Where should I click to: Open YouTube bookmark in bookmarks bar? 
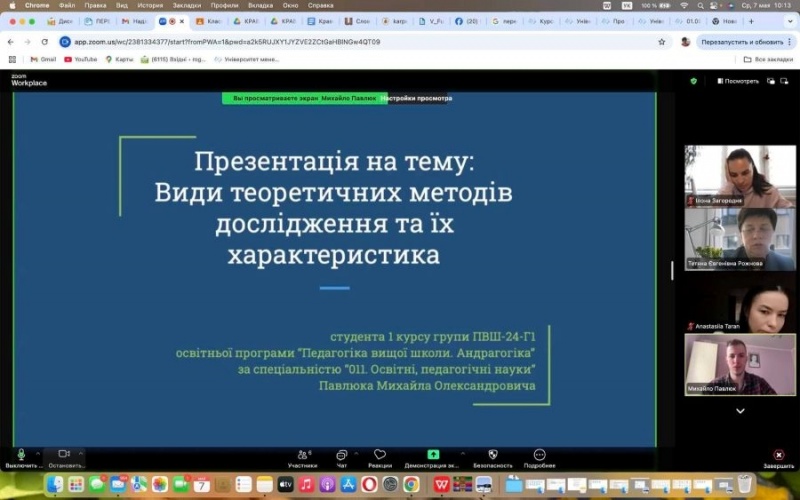tap(81, 59)
